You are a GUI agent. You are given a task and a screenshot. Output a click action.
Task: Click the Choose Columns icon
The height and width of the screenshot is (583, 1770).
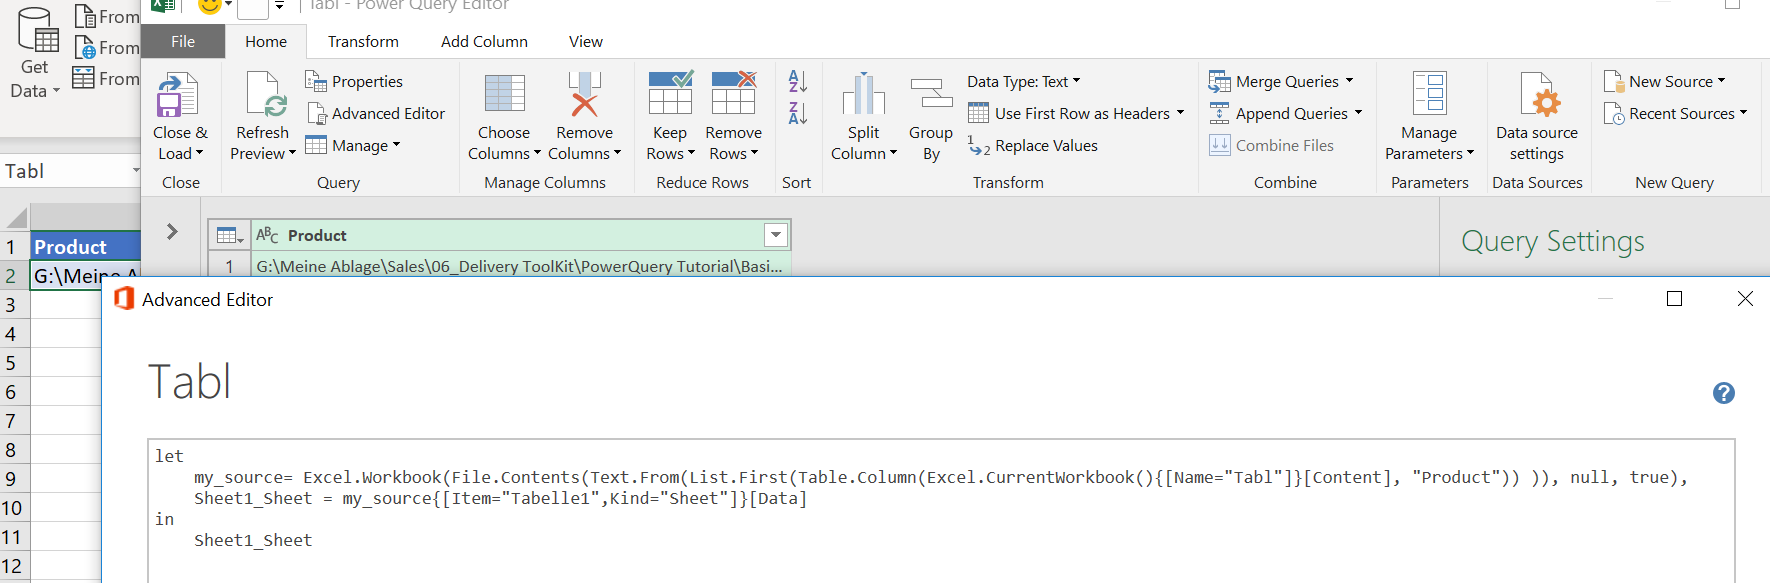[x=504, y=96]
